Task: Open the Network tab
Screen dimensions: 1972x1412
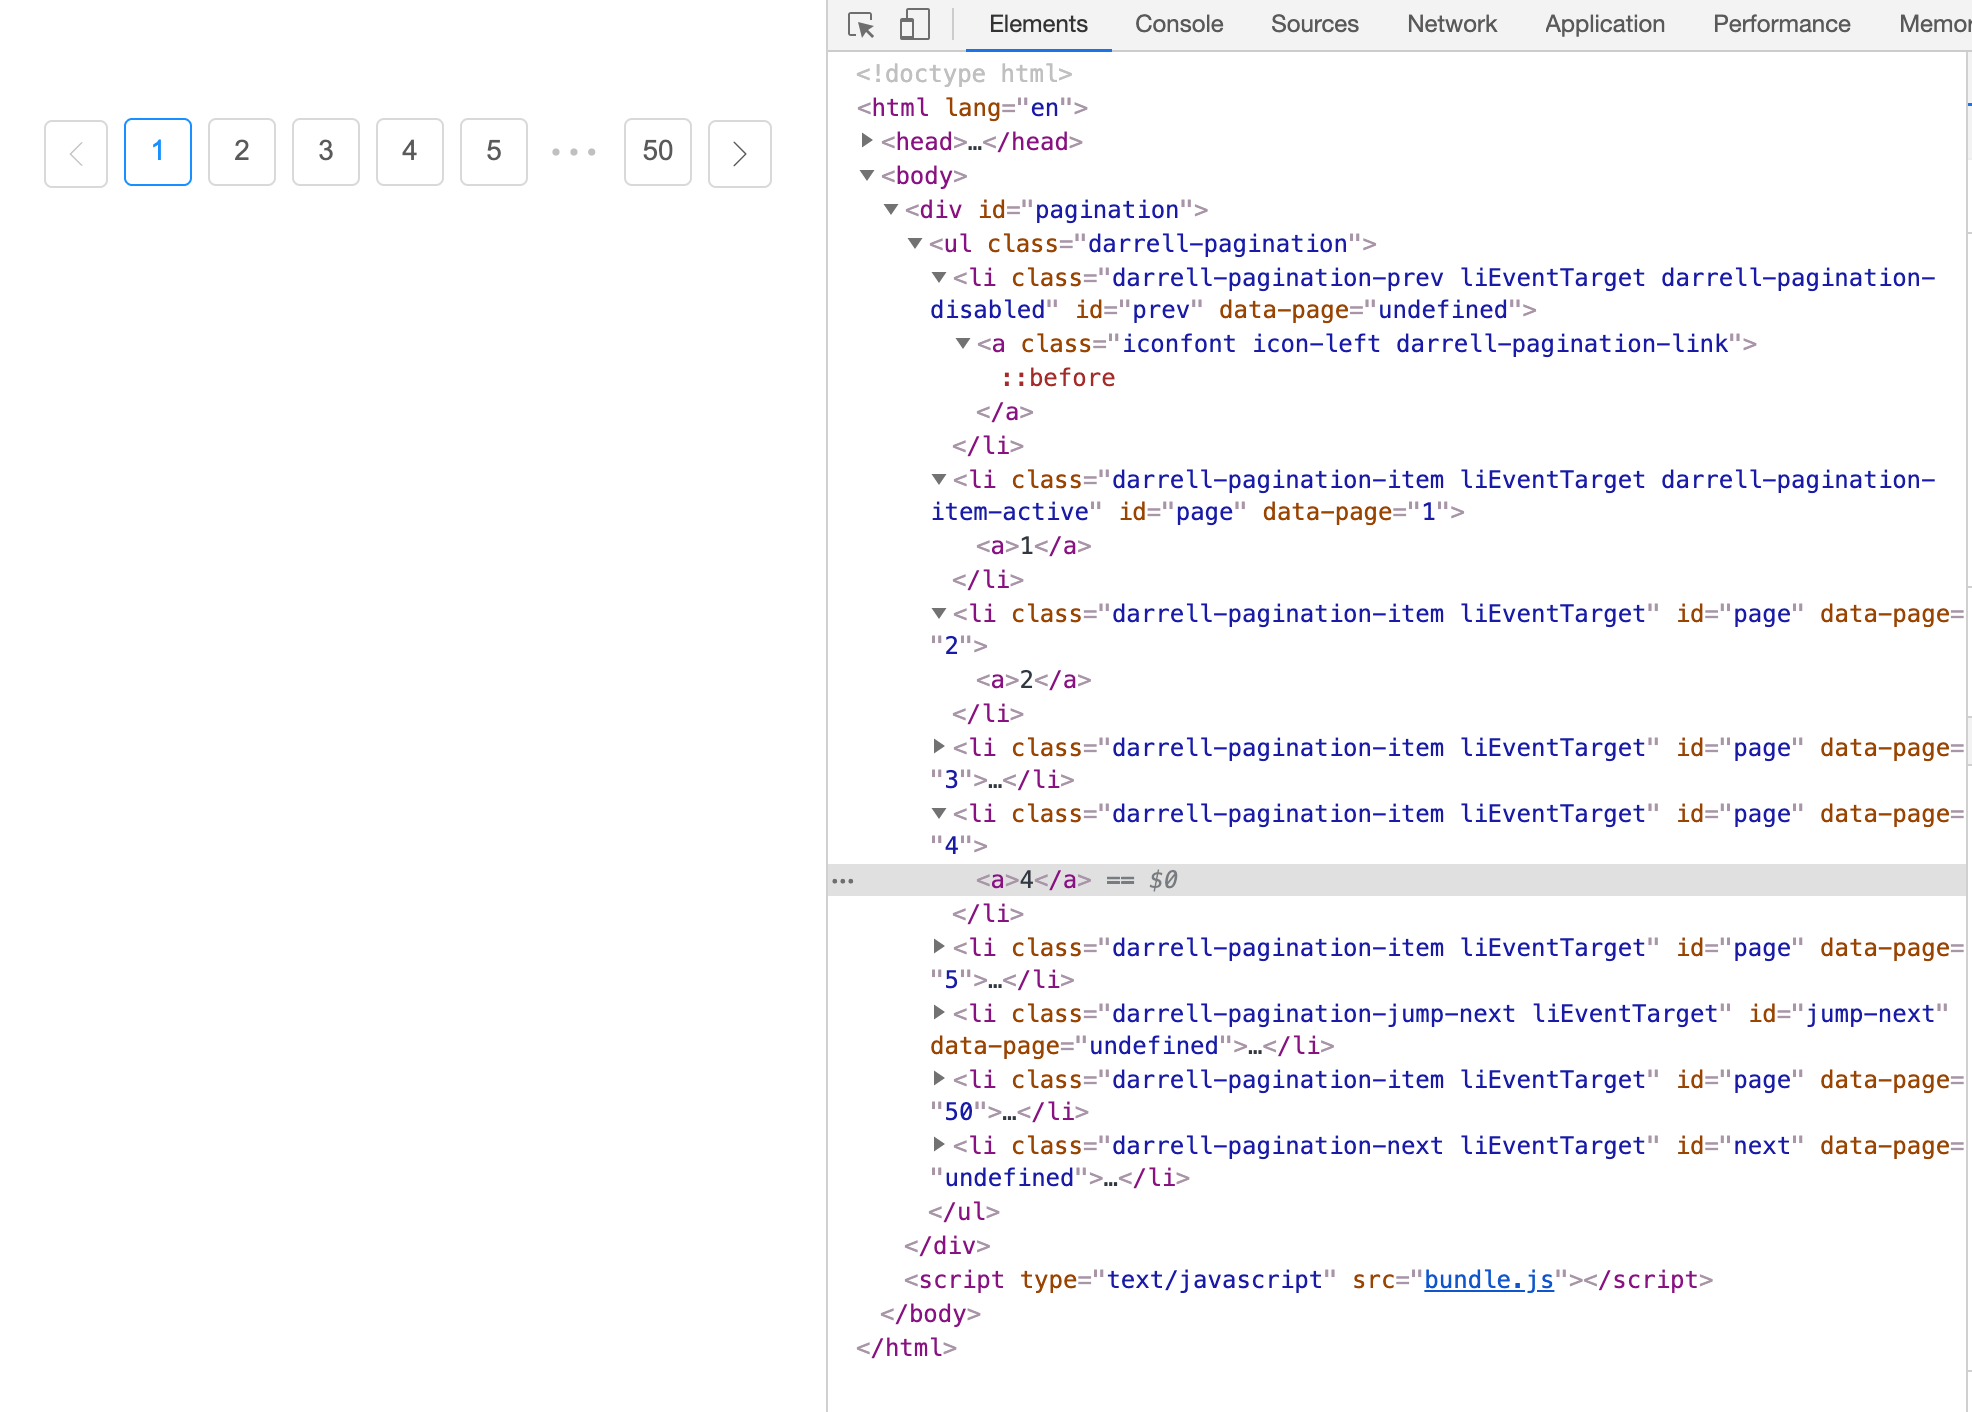Action: pos(1451,25)
